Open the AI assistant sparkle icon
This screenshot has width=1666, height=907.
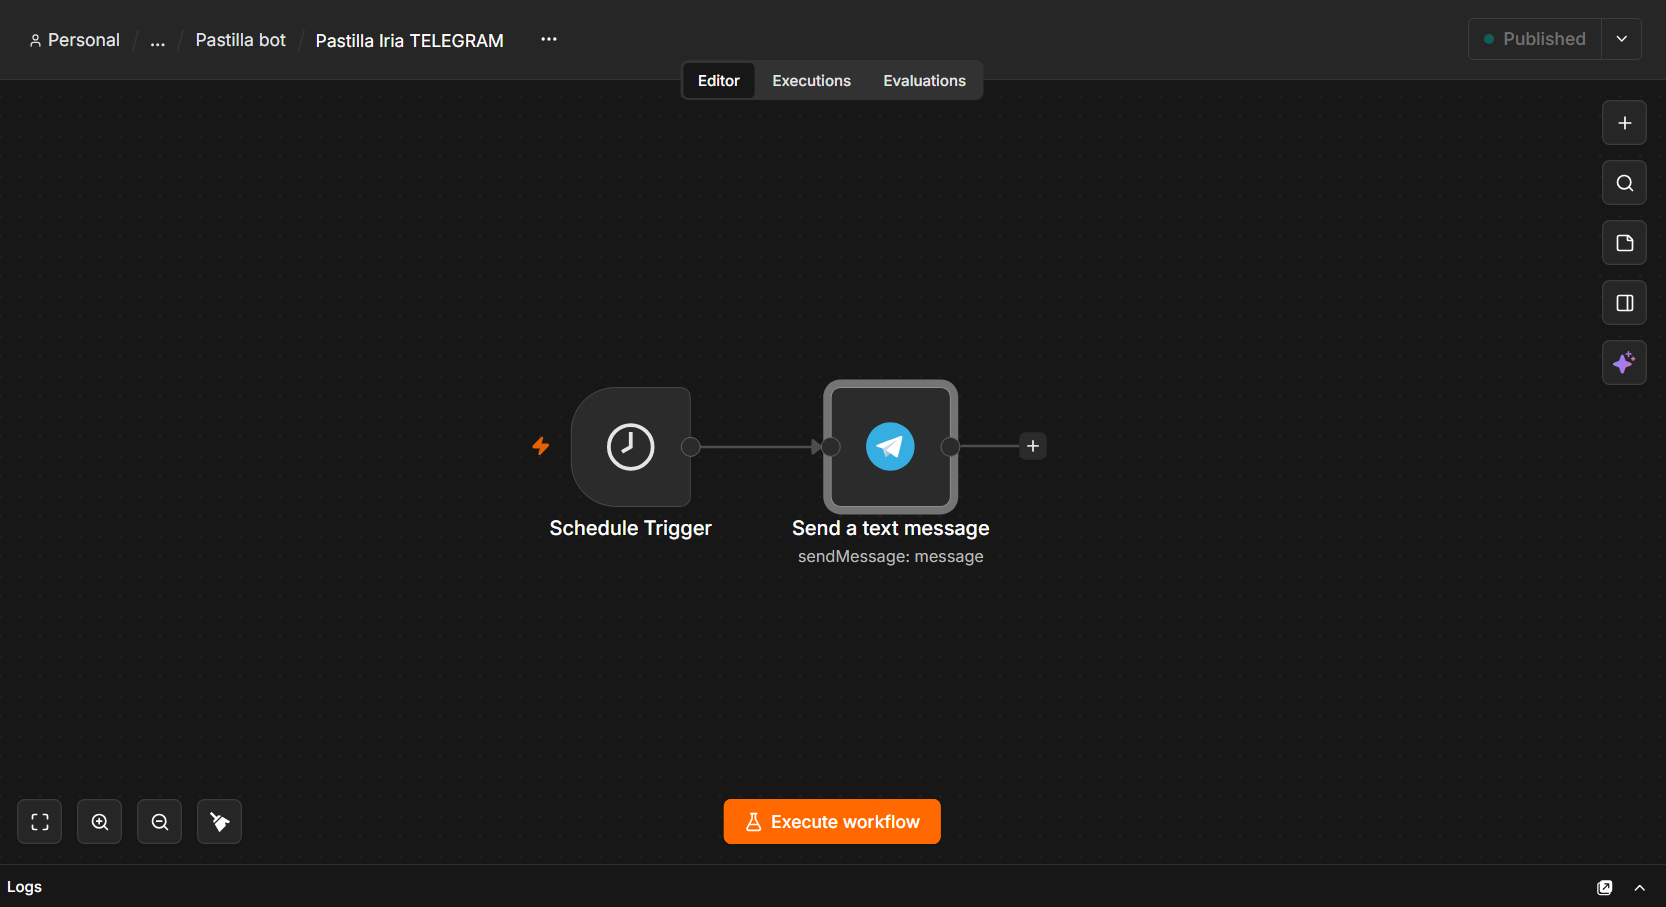tap(1624, 363)
